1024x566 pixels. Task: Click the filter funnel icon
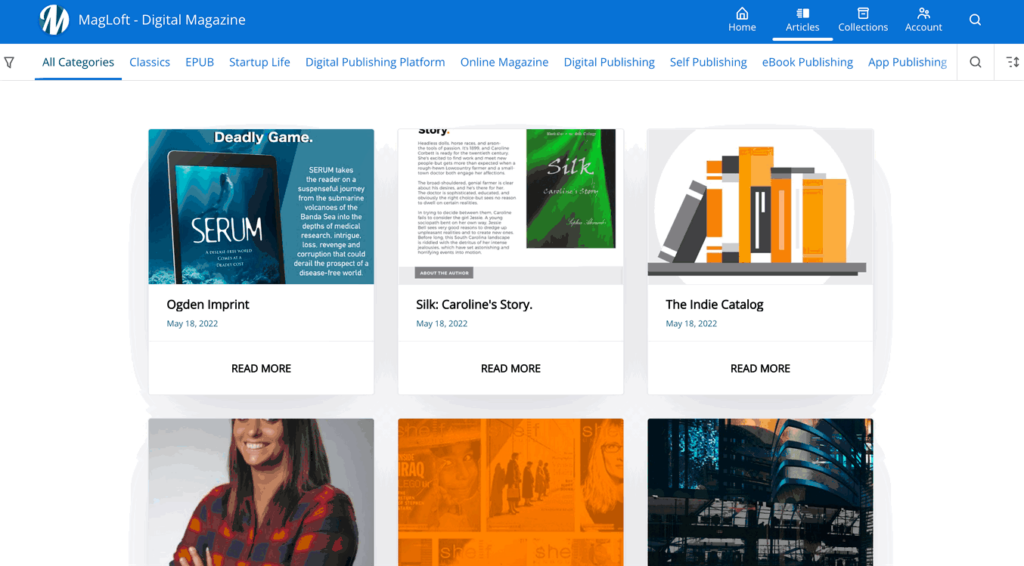pyautogui.click(x=9, y=62)
